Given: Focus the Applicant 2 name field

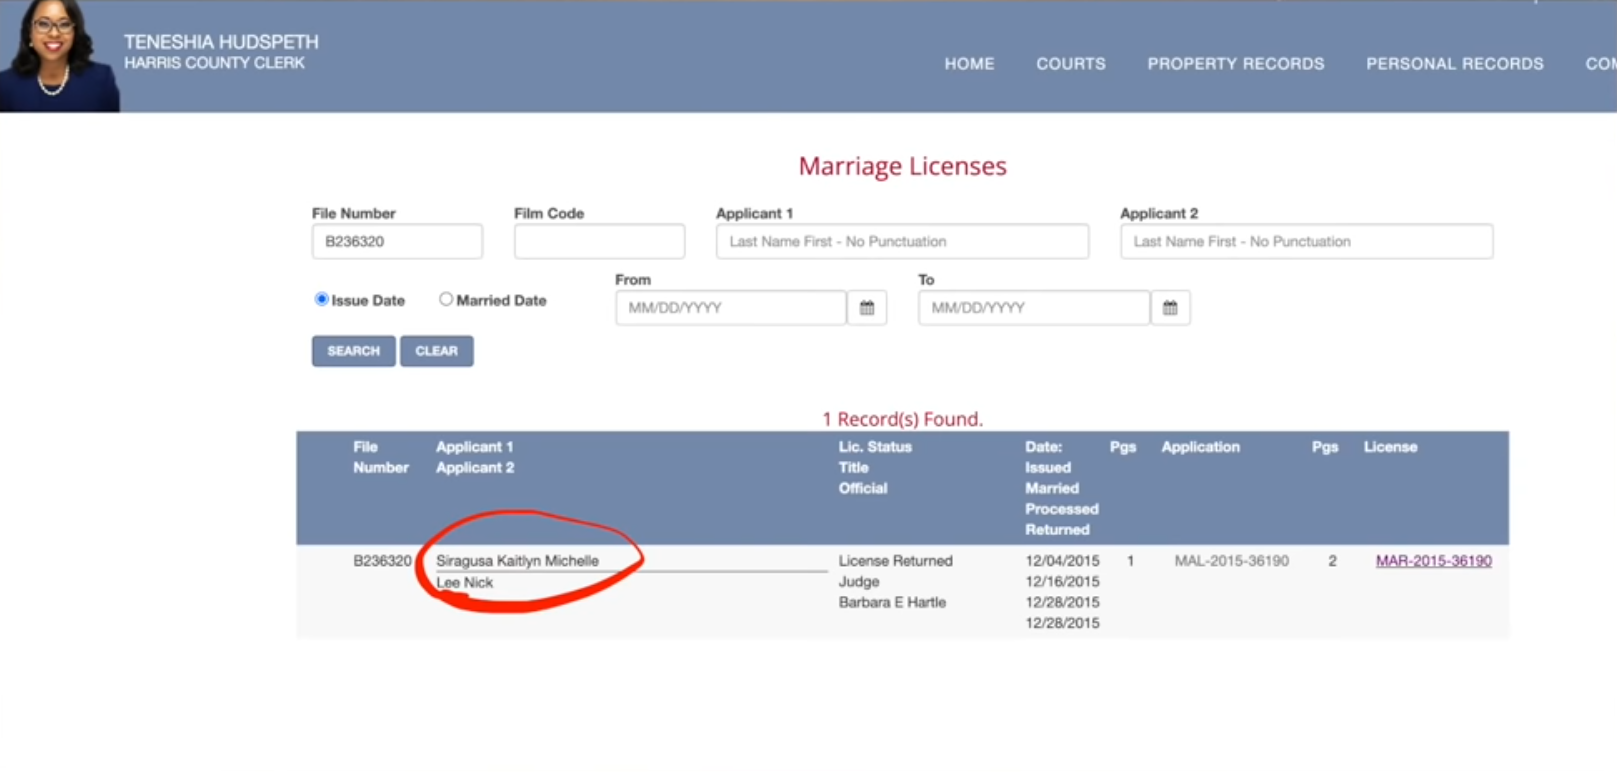Looking at the screenshot, I should (x=1306, y=241).
